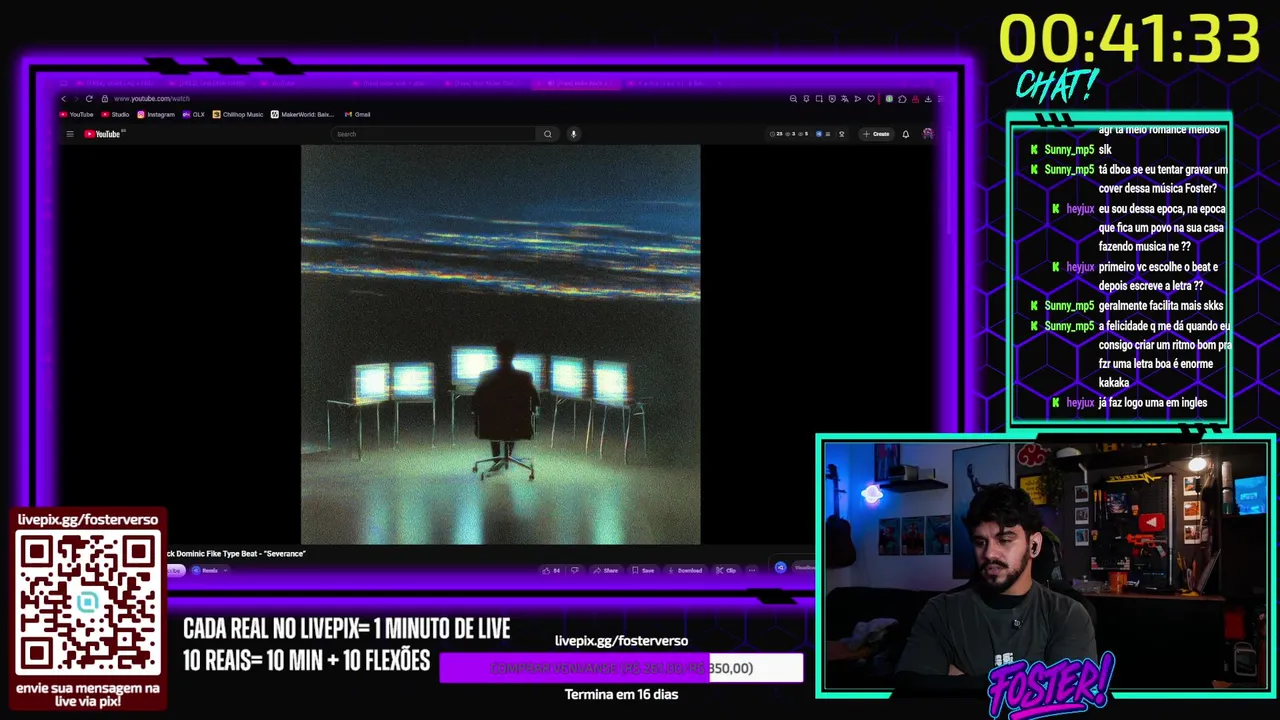Click the send/flow arrow icon in toolbar
Screen dimensions: 1280x720
coord(857,99)
